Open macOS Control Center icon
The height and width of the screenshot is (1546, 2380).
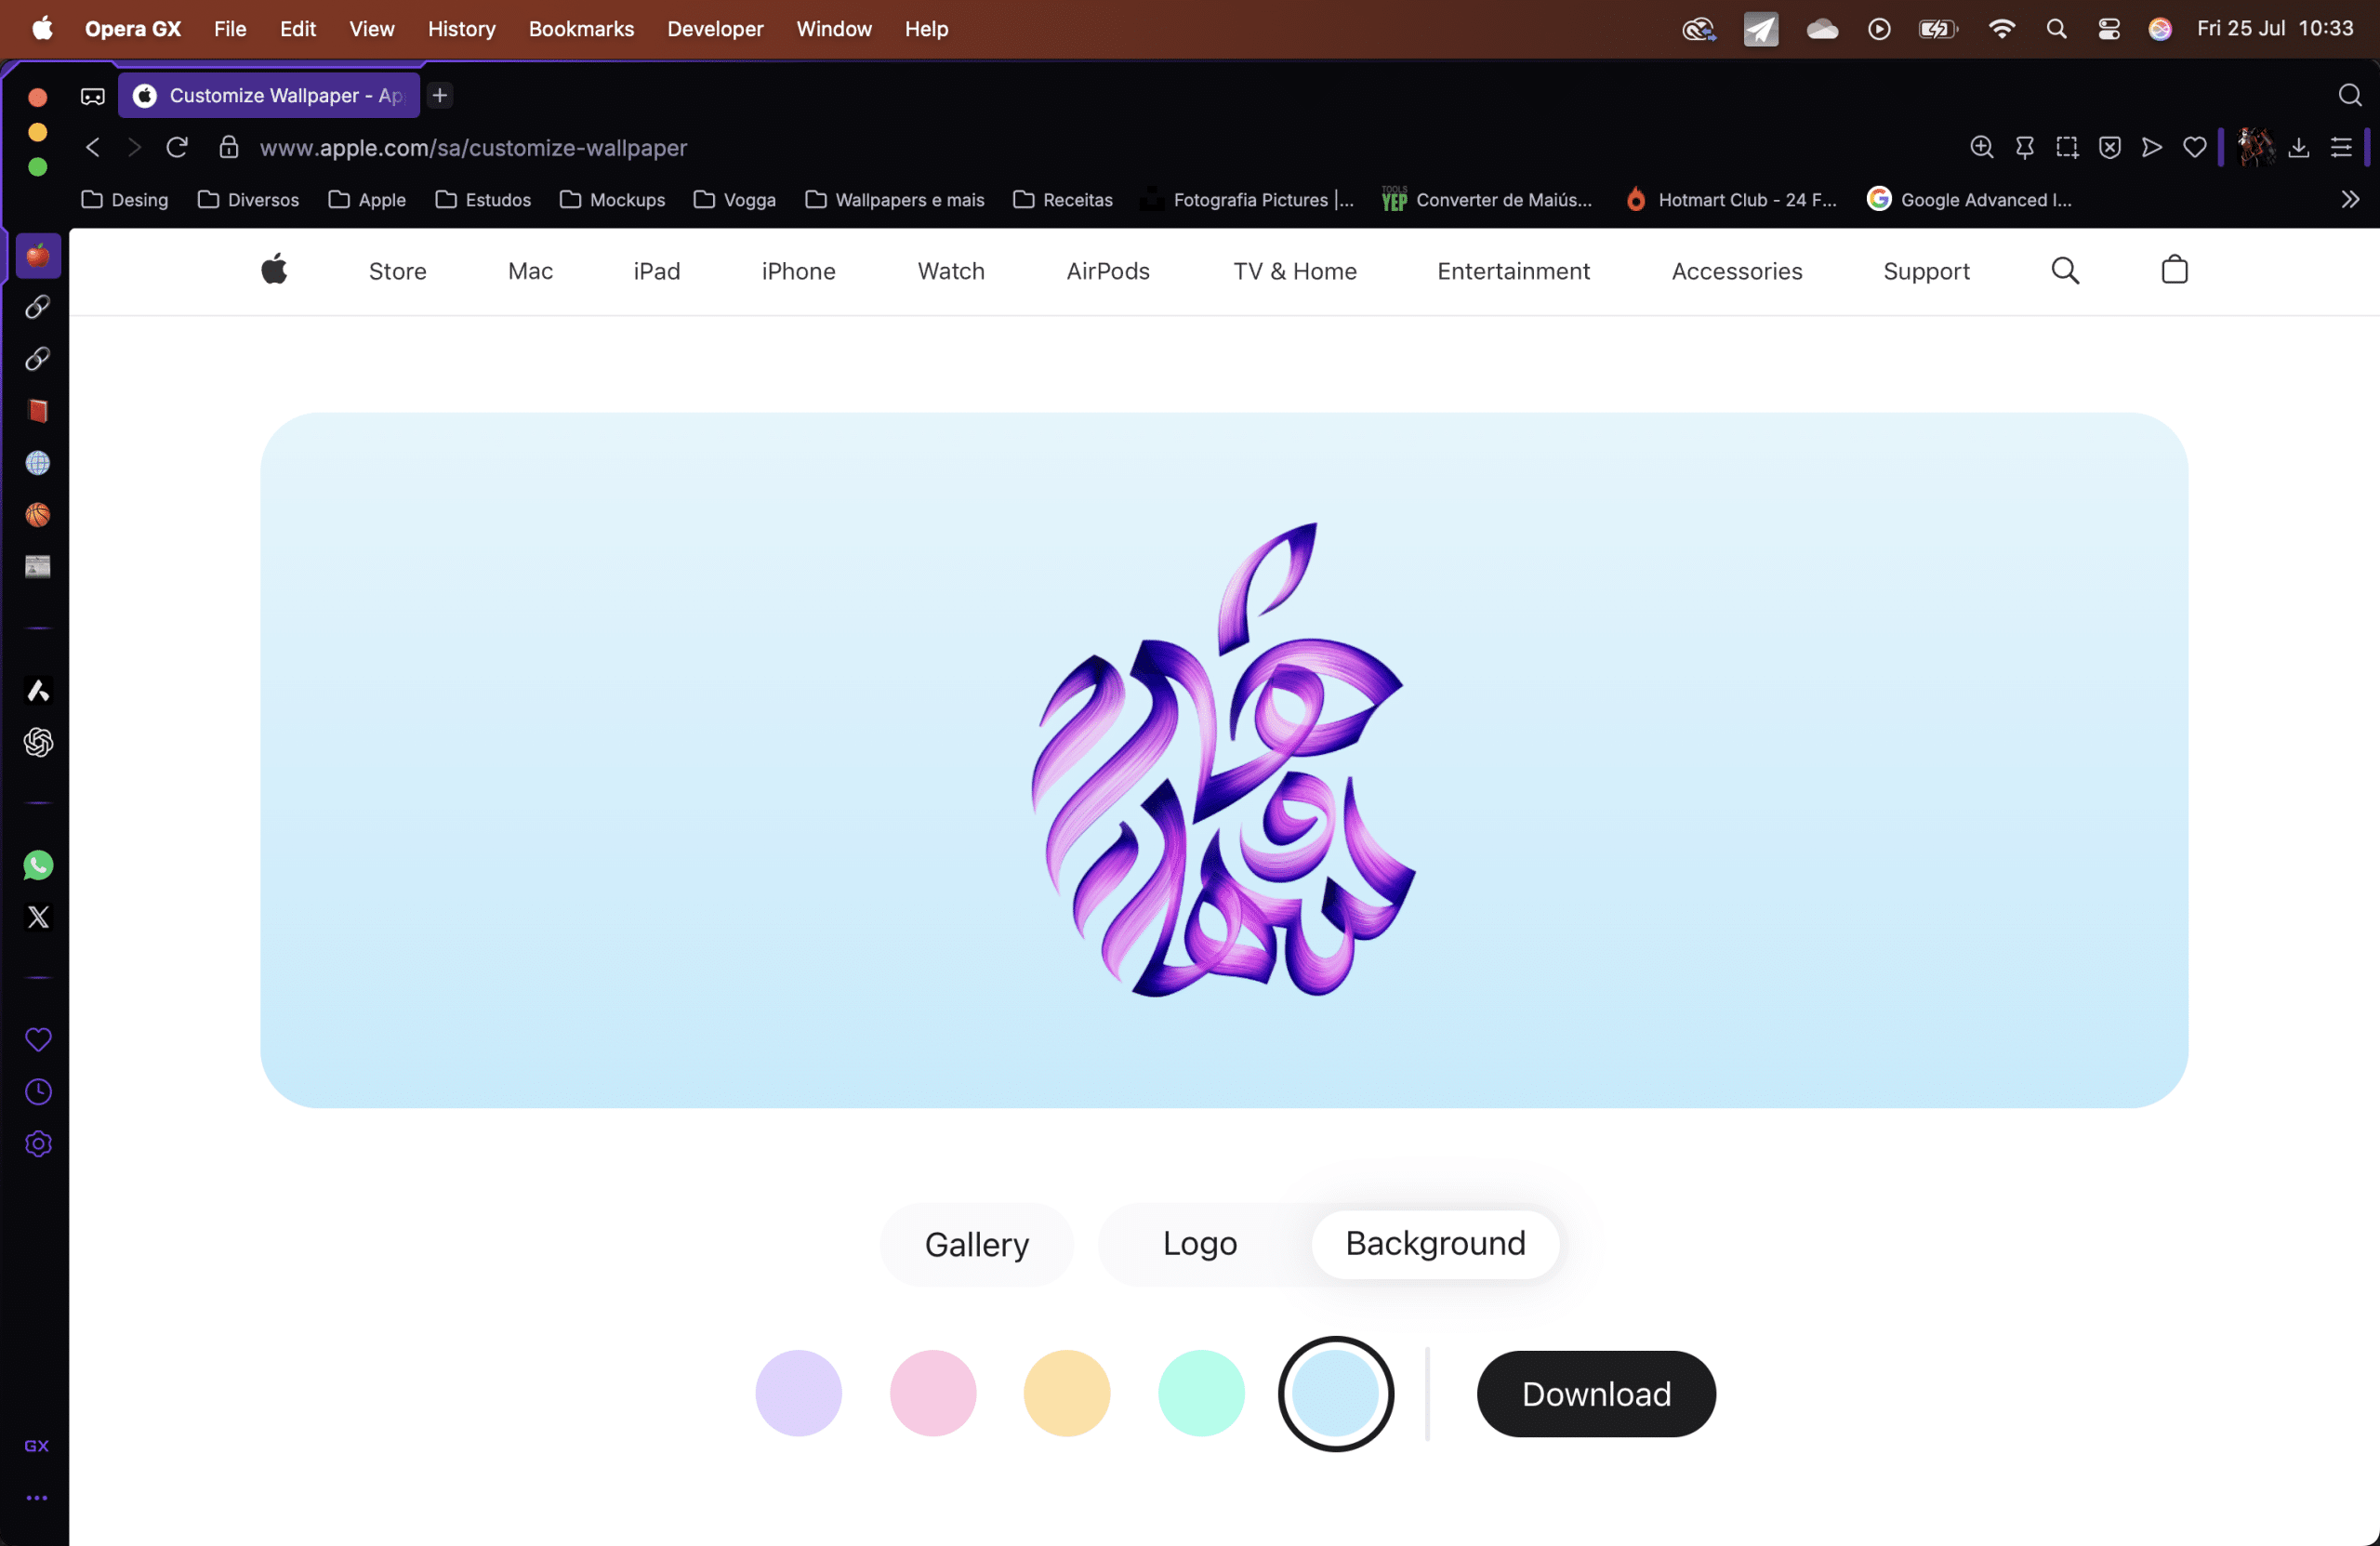tap(2108, 29)
